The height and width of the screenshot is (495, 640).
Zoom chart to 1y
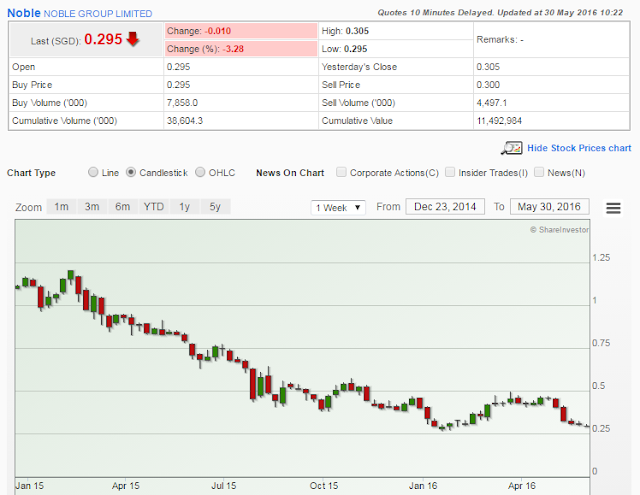tap(184, 207)
